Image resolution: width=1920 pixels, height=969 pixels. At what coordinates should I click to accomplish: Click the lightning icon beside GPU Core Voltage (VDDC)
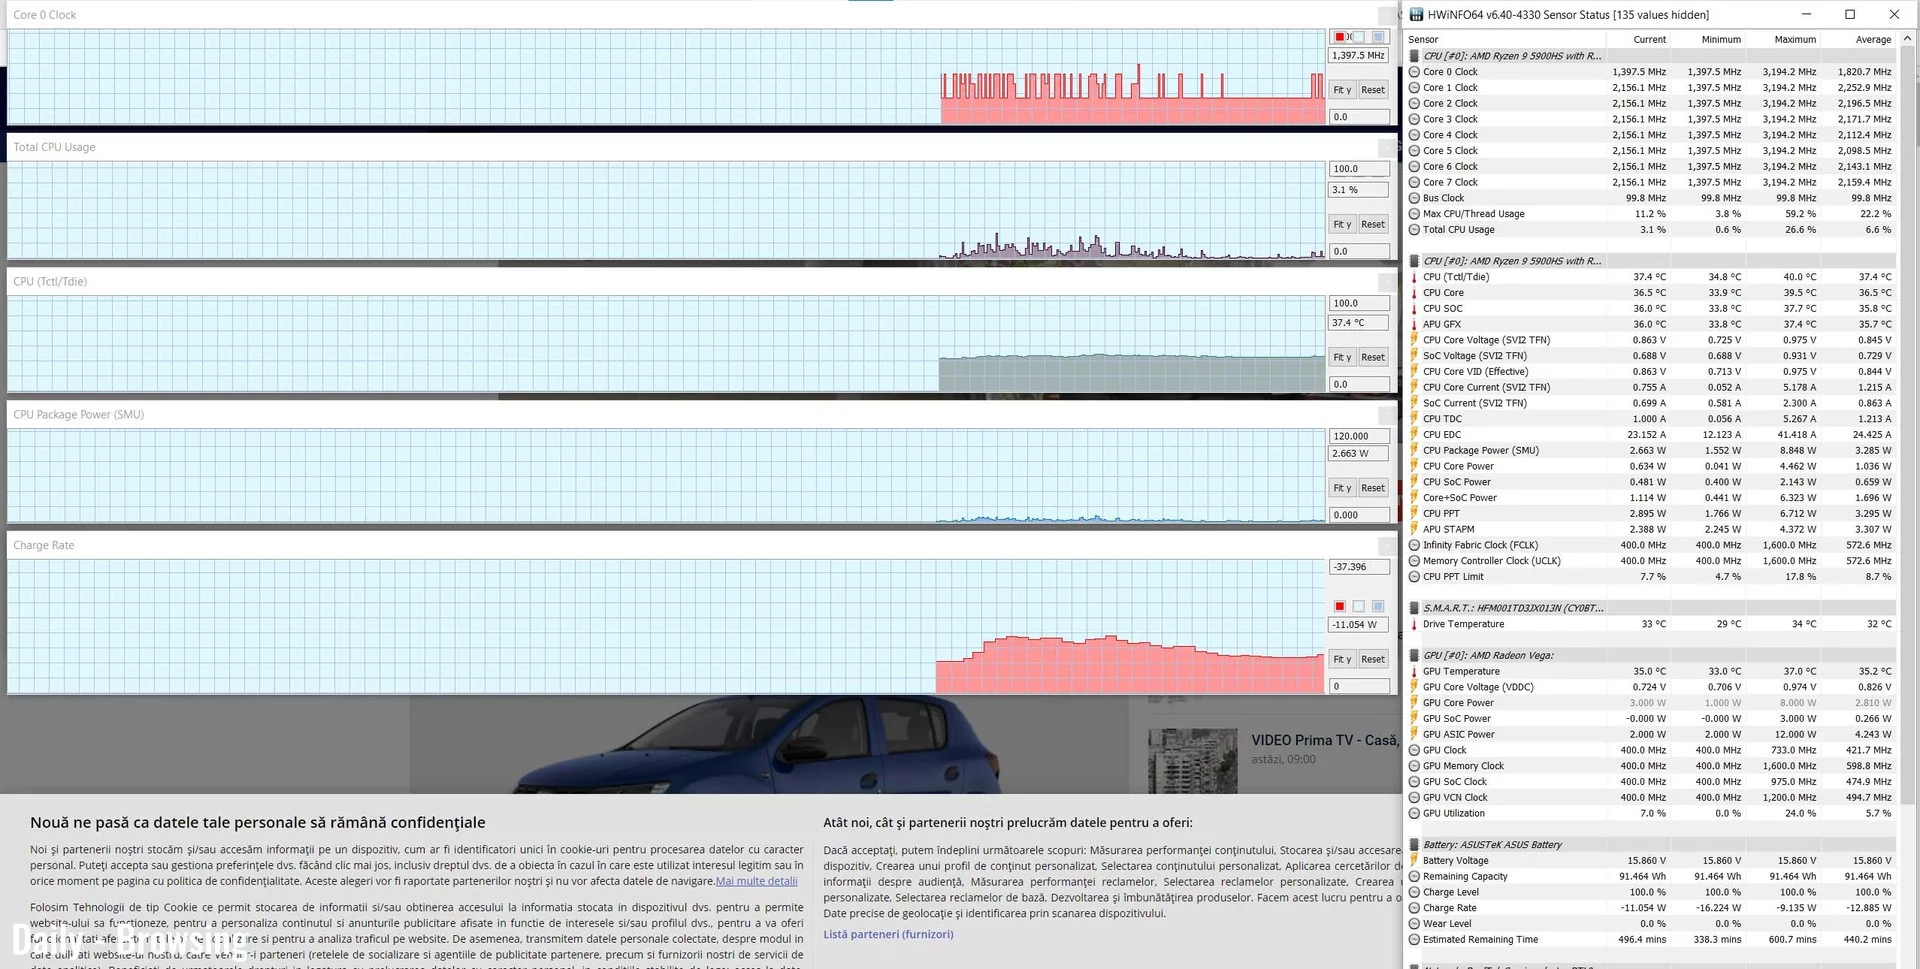(x=1414, y=687)
